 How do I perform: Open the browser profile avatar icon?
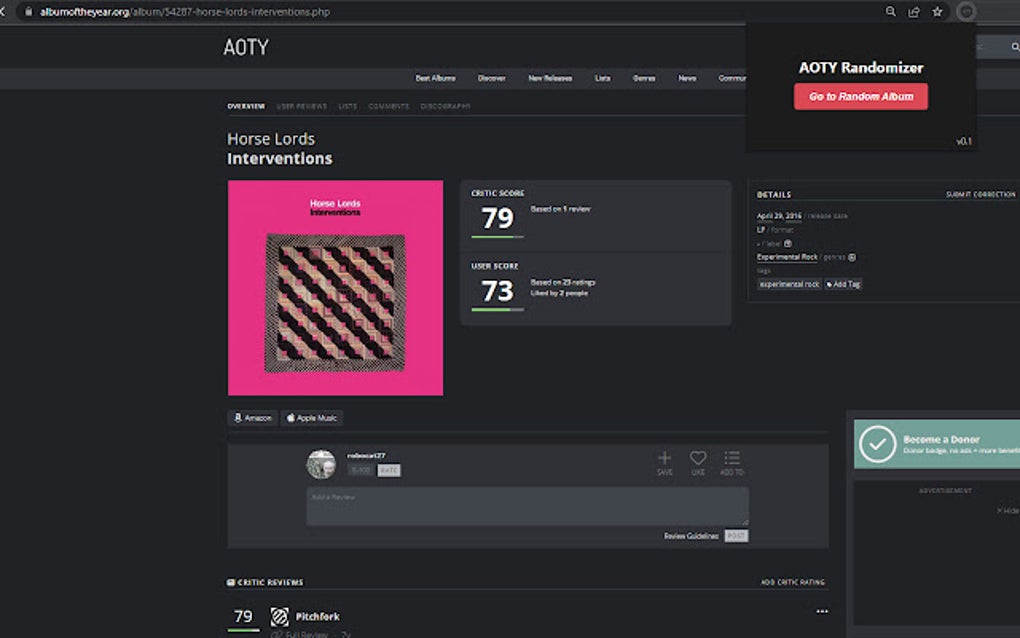coord(966,12)
